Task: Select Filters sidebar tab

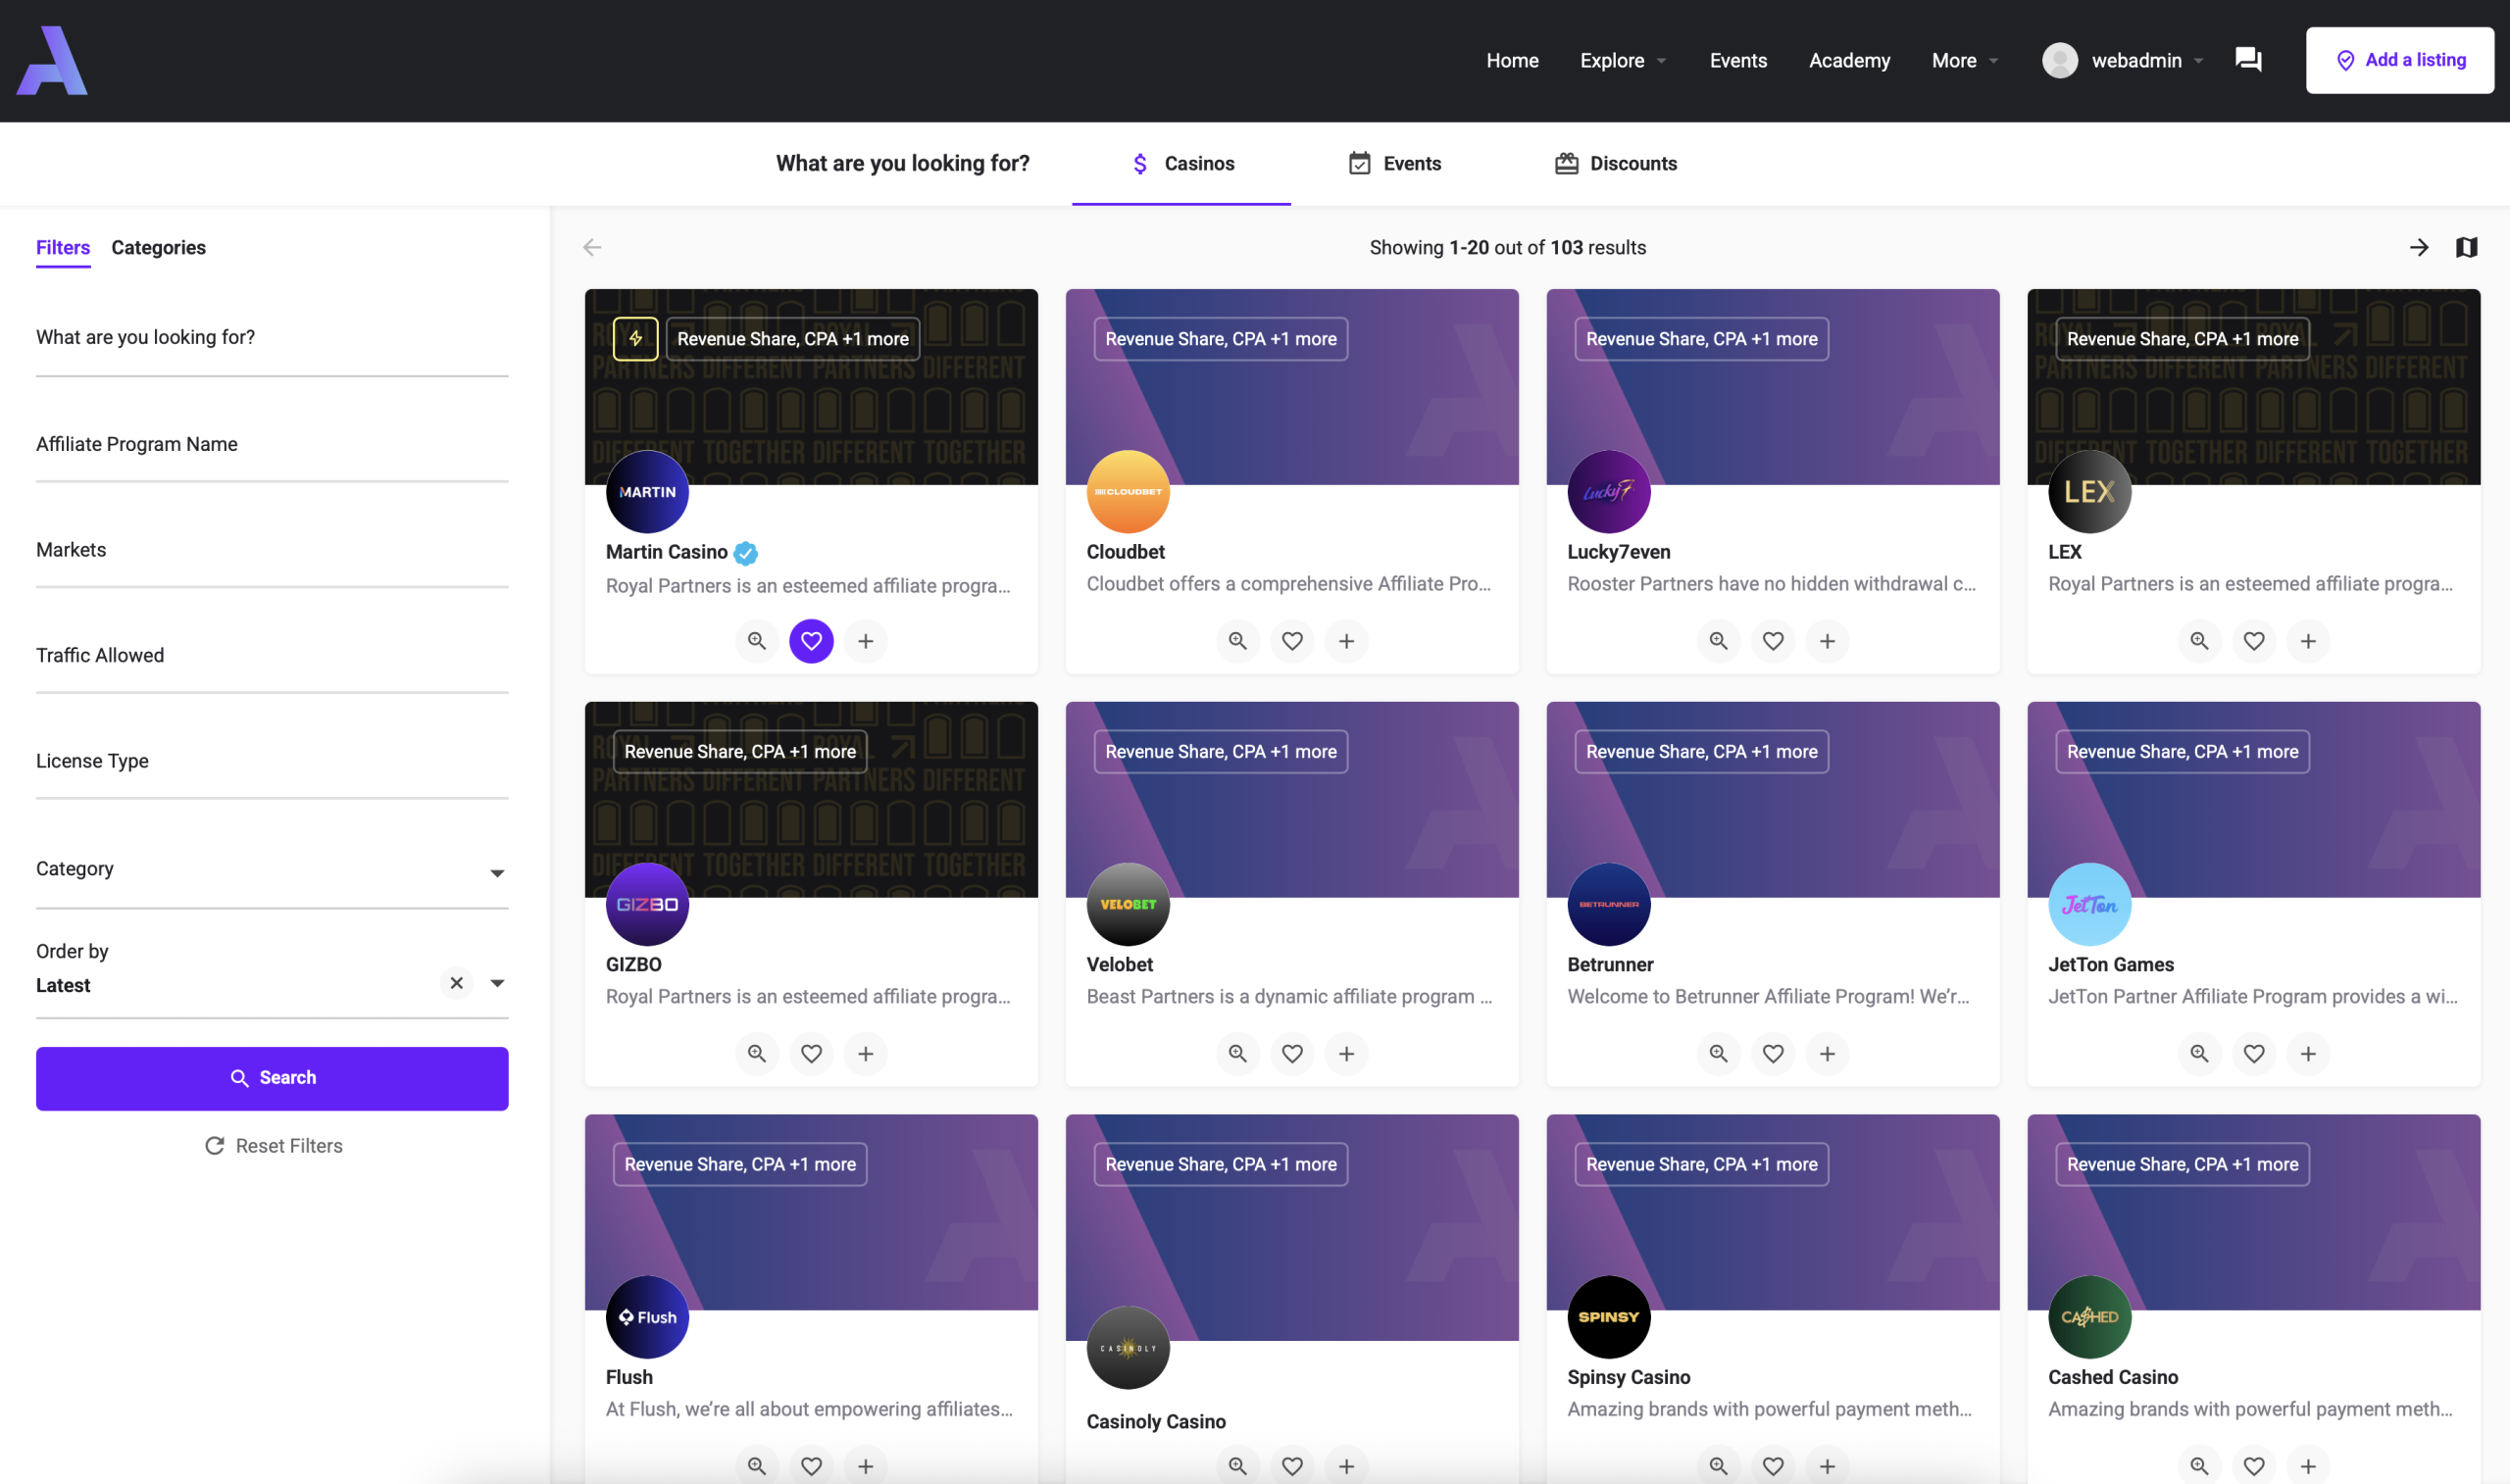Action: (63, 248)
